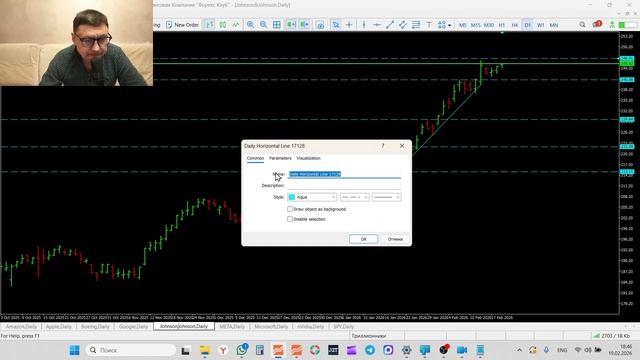This screenshot has width=640, height=360.
Task: Tile chart windows with grid icon
Action: click(277, 25)
